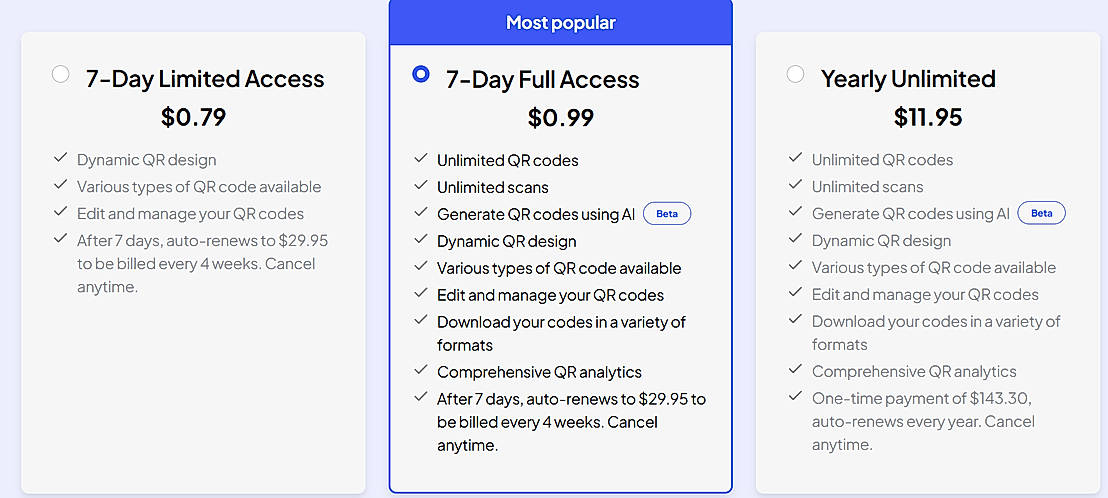Click checkmark beside Unlimited scans in Yearly plan
Viewport: 1108px width, 498px height.
tap(795, 186)
